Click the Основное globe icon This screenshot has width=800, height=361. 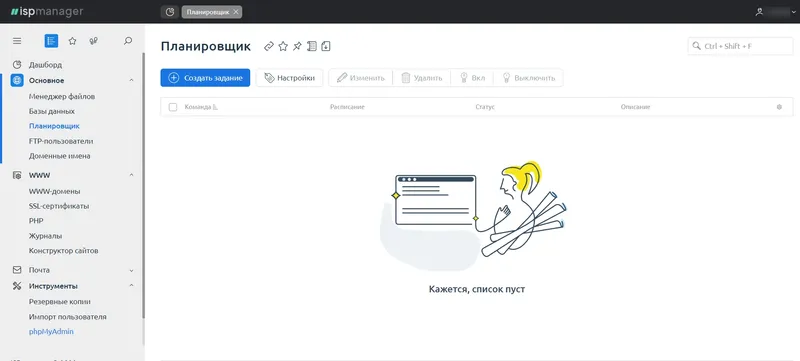(x=17, y=80)
